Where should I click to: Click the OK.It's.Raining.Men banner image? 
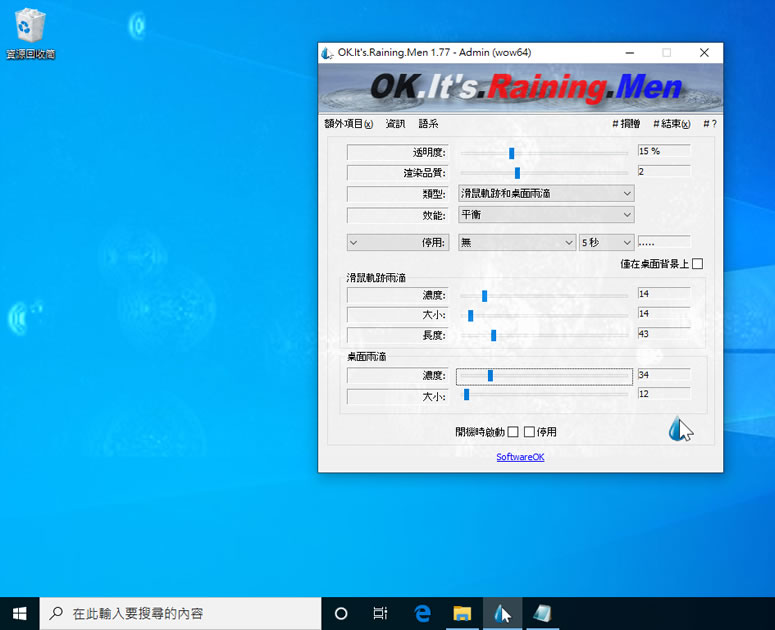[x=520, y=88]
